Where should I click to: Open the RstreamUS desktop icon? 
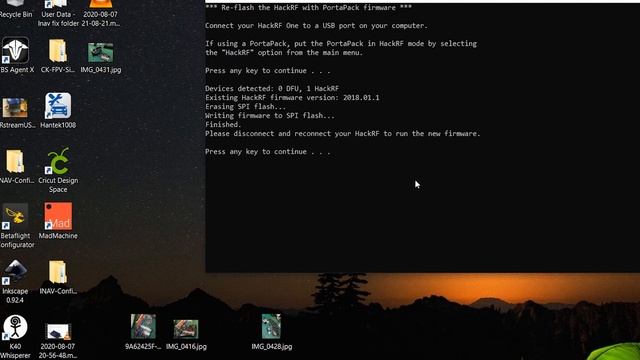tap(16, 112)
